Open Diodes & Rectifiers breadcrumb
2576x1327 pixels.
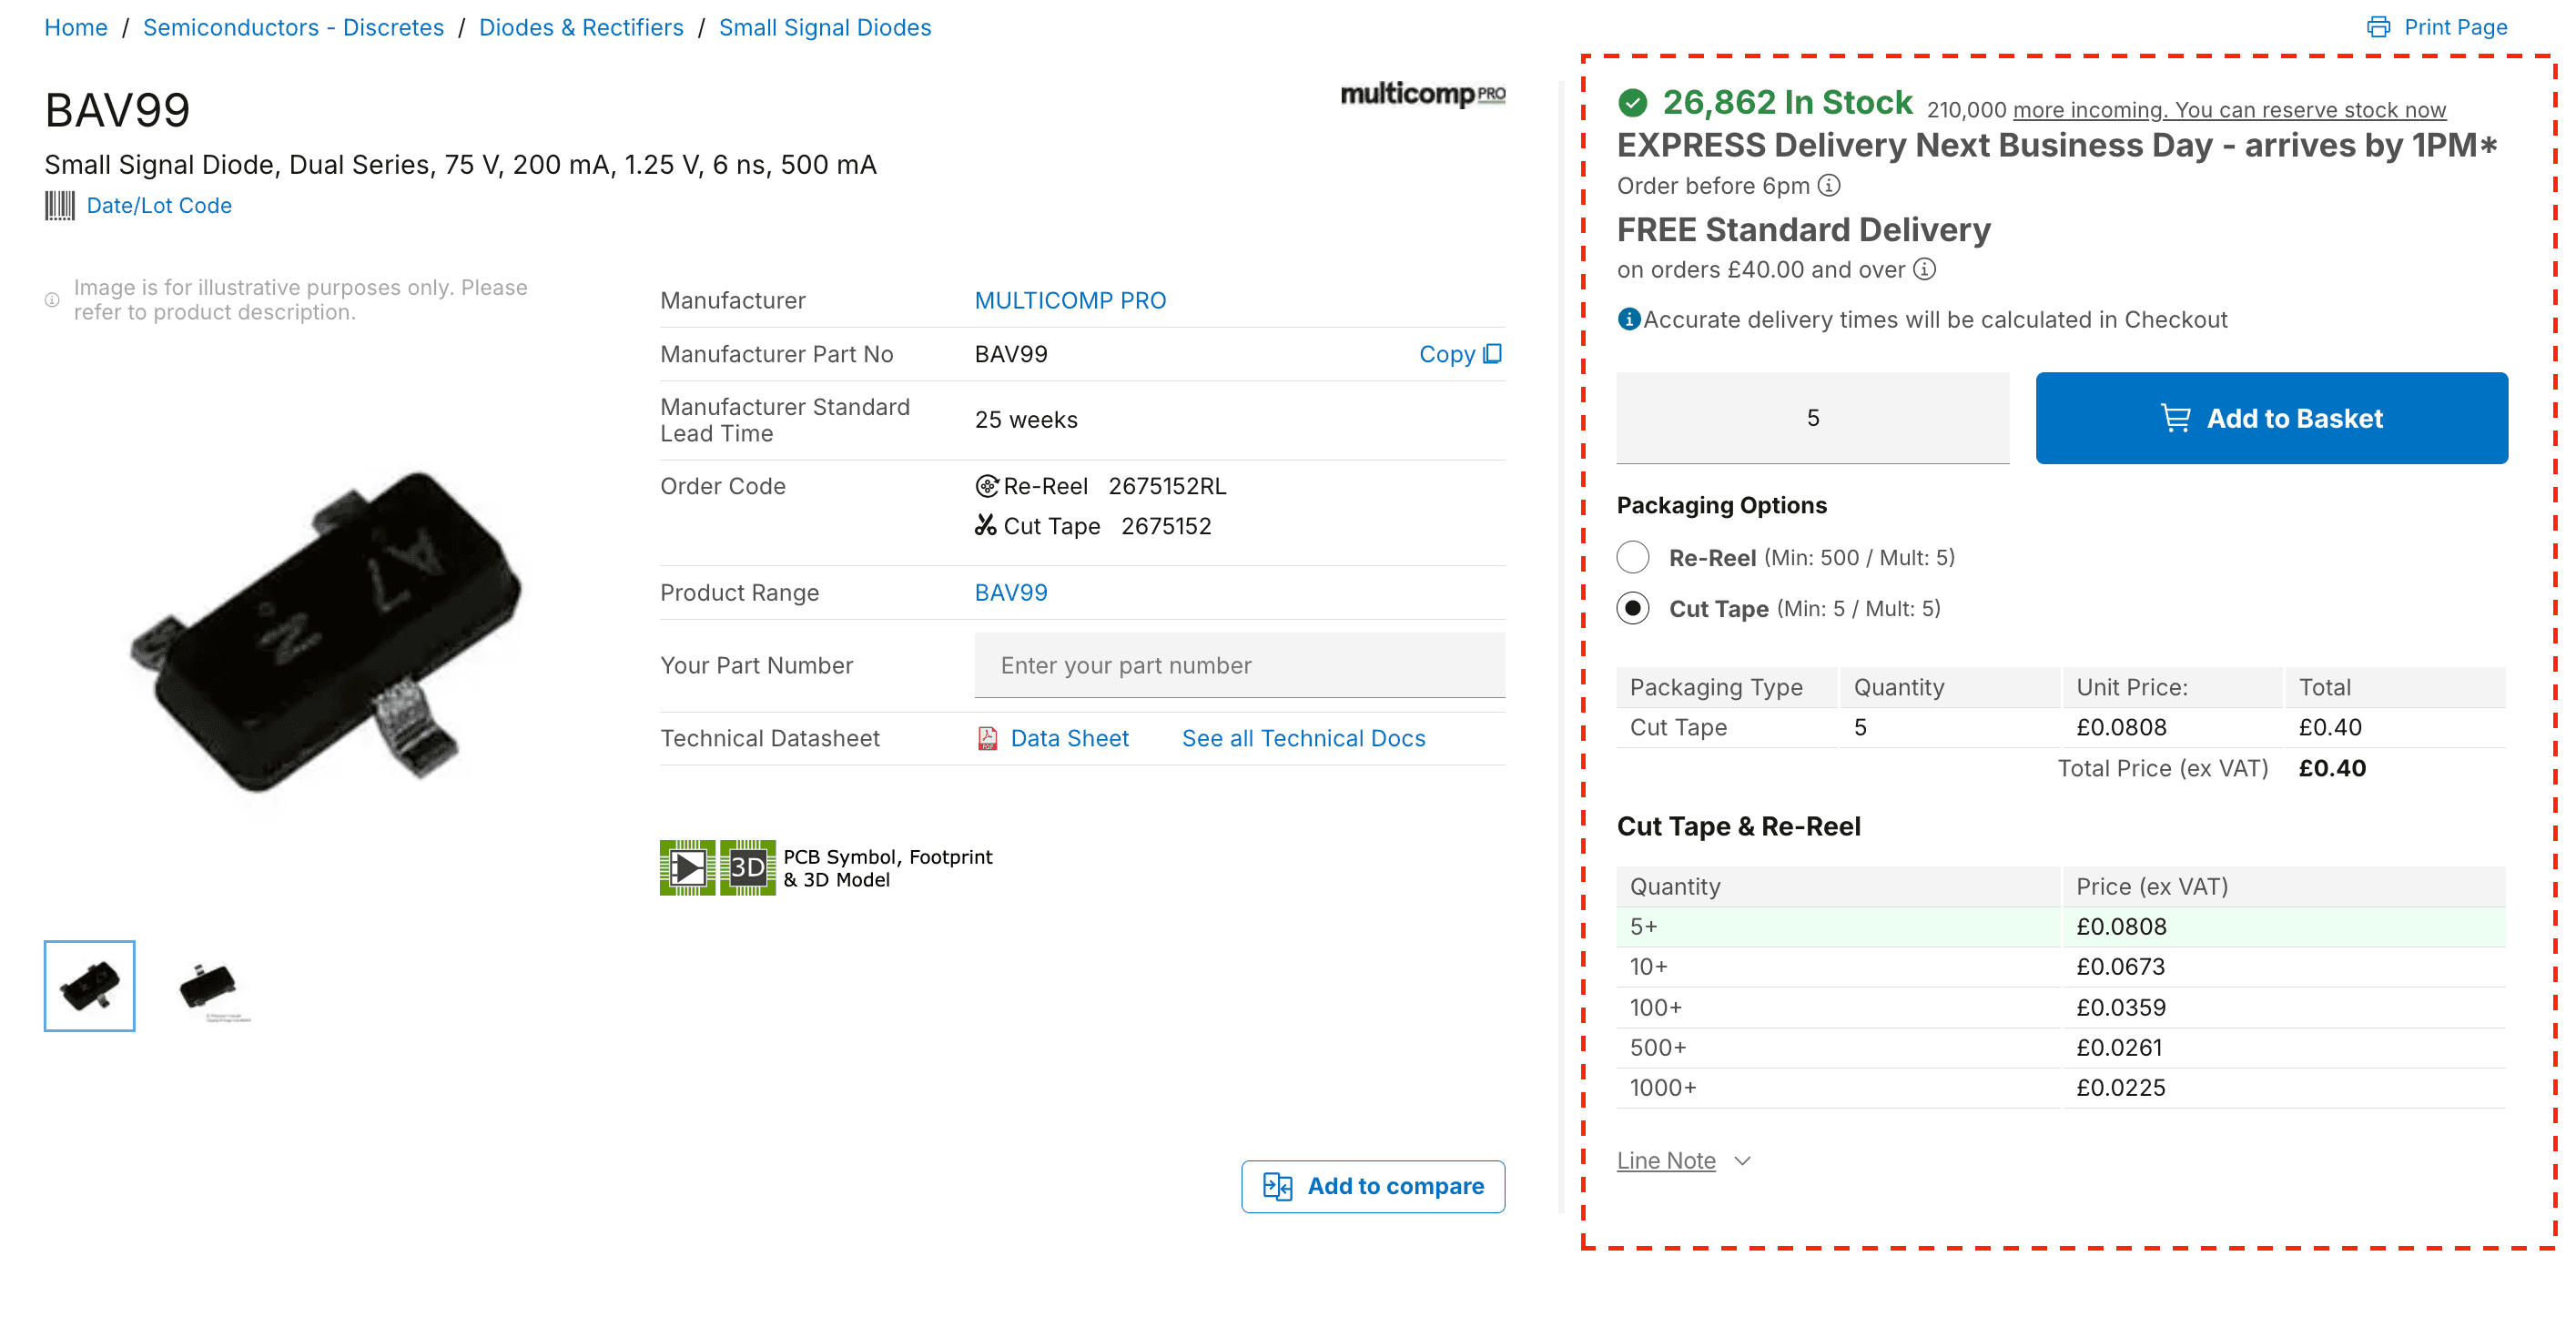pos(581,28)
